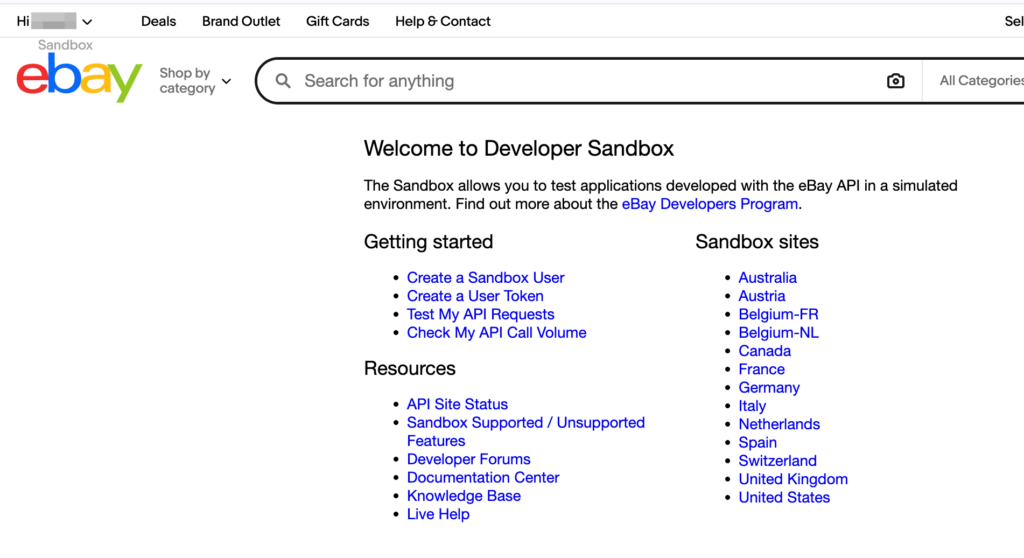
Task: Click the Sandbox sites heading
Action: (x=757, y=242)
